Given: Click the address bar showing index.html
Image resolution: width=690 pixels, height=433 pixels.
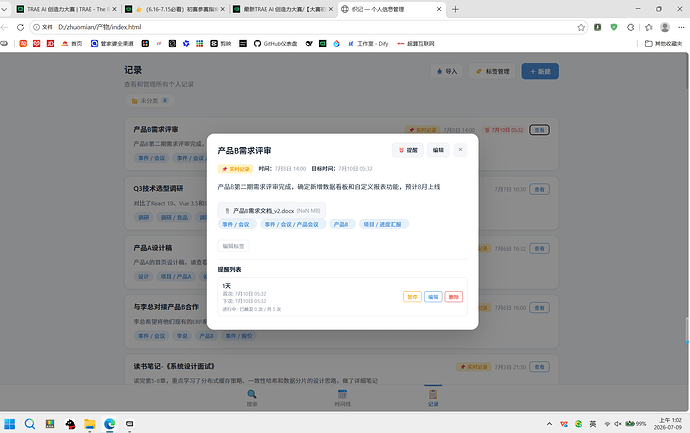Looking at the screenshot, I should (x=308, y=27).
